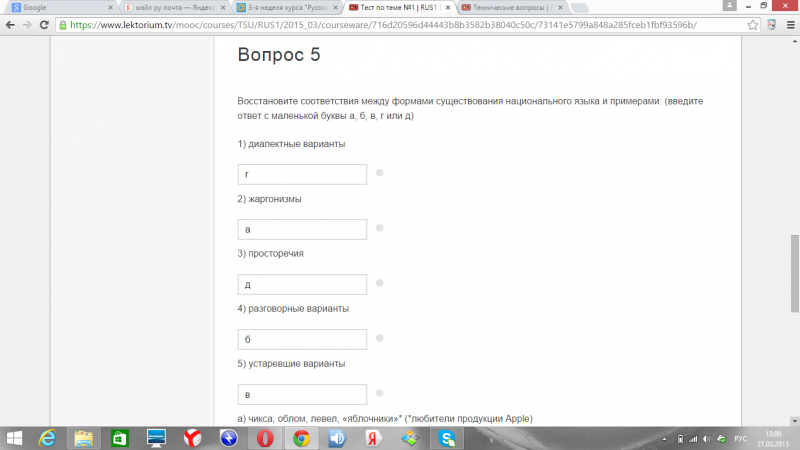Image resolution: width=800 pixels, height=450 pixels.
Task: Click the volume tray icon
Action: (707, 439)
